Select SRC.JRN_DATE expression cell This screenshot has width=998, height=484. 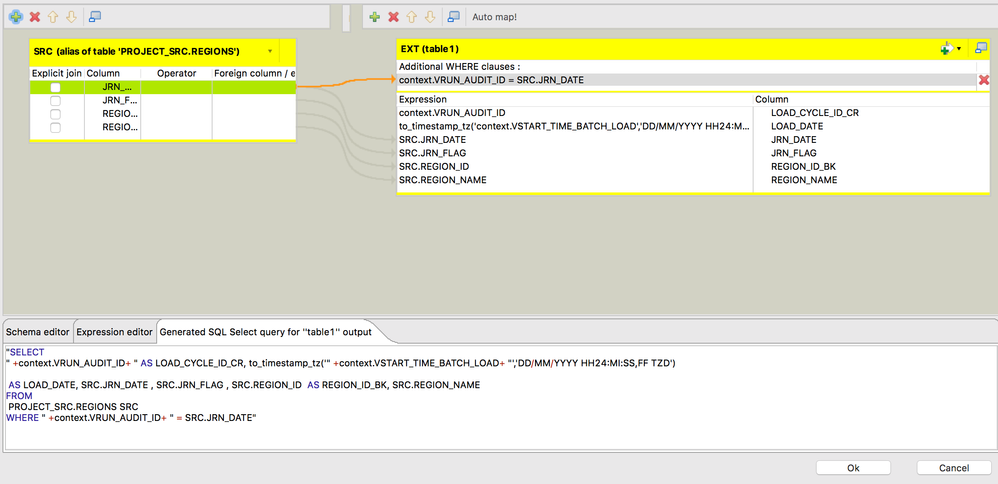point(575,139)
